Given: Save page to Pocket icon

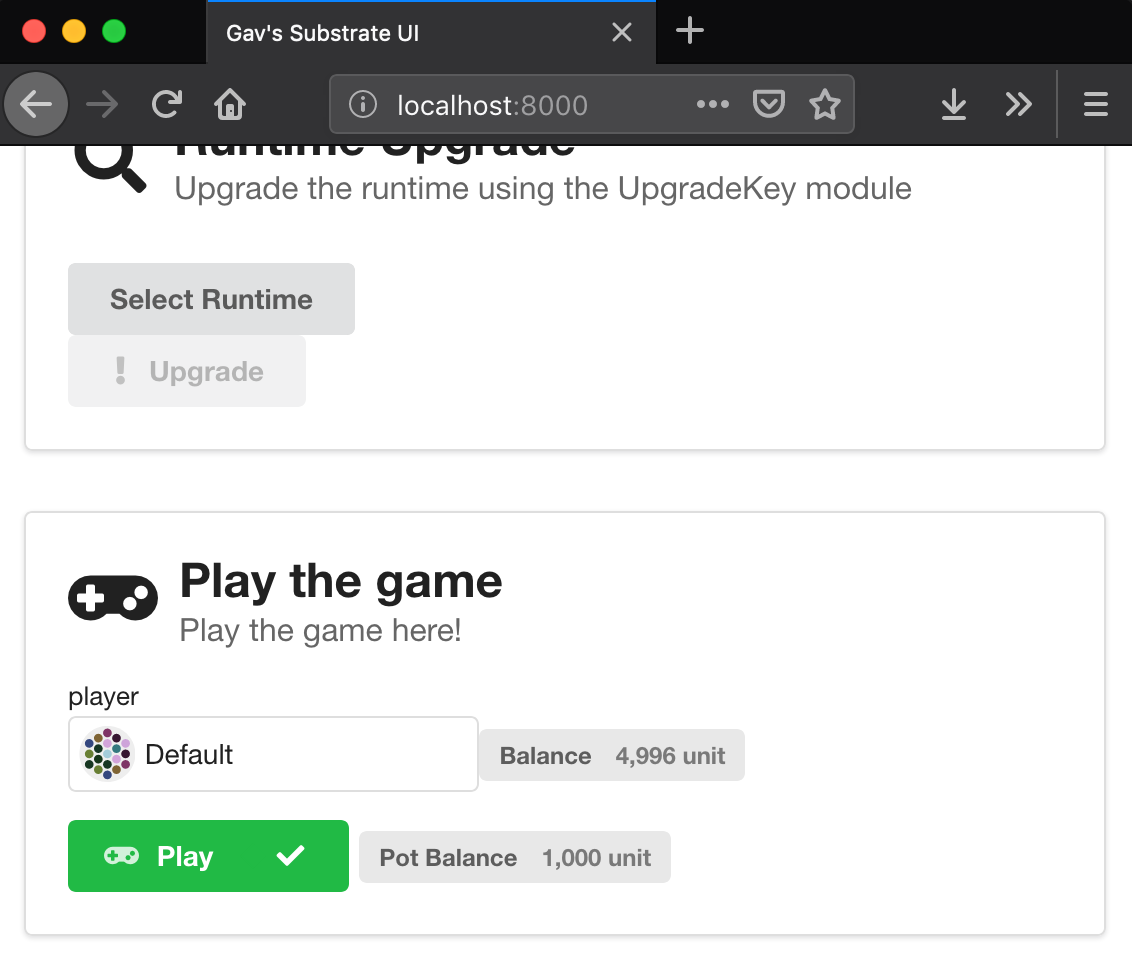Looking at the screenshot, I should pos(769,105).
